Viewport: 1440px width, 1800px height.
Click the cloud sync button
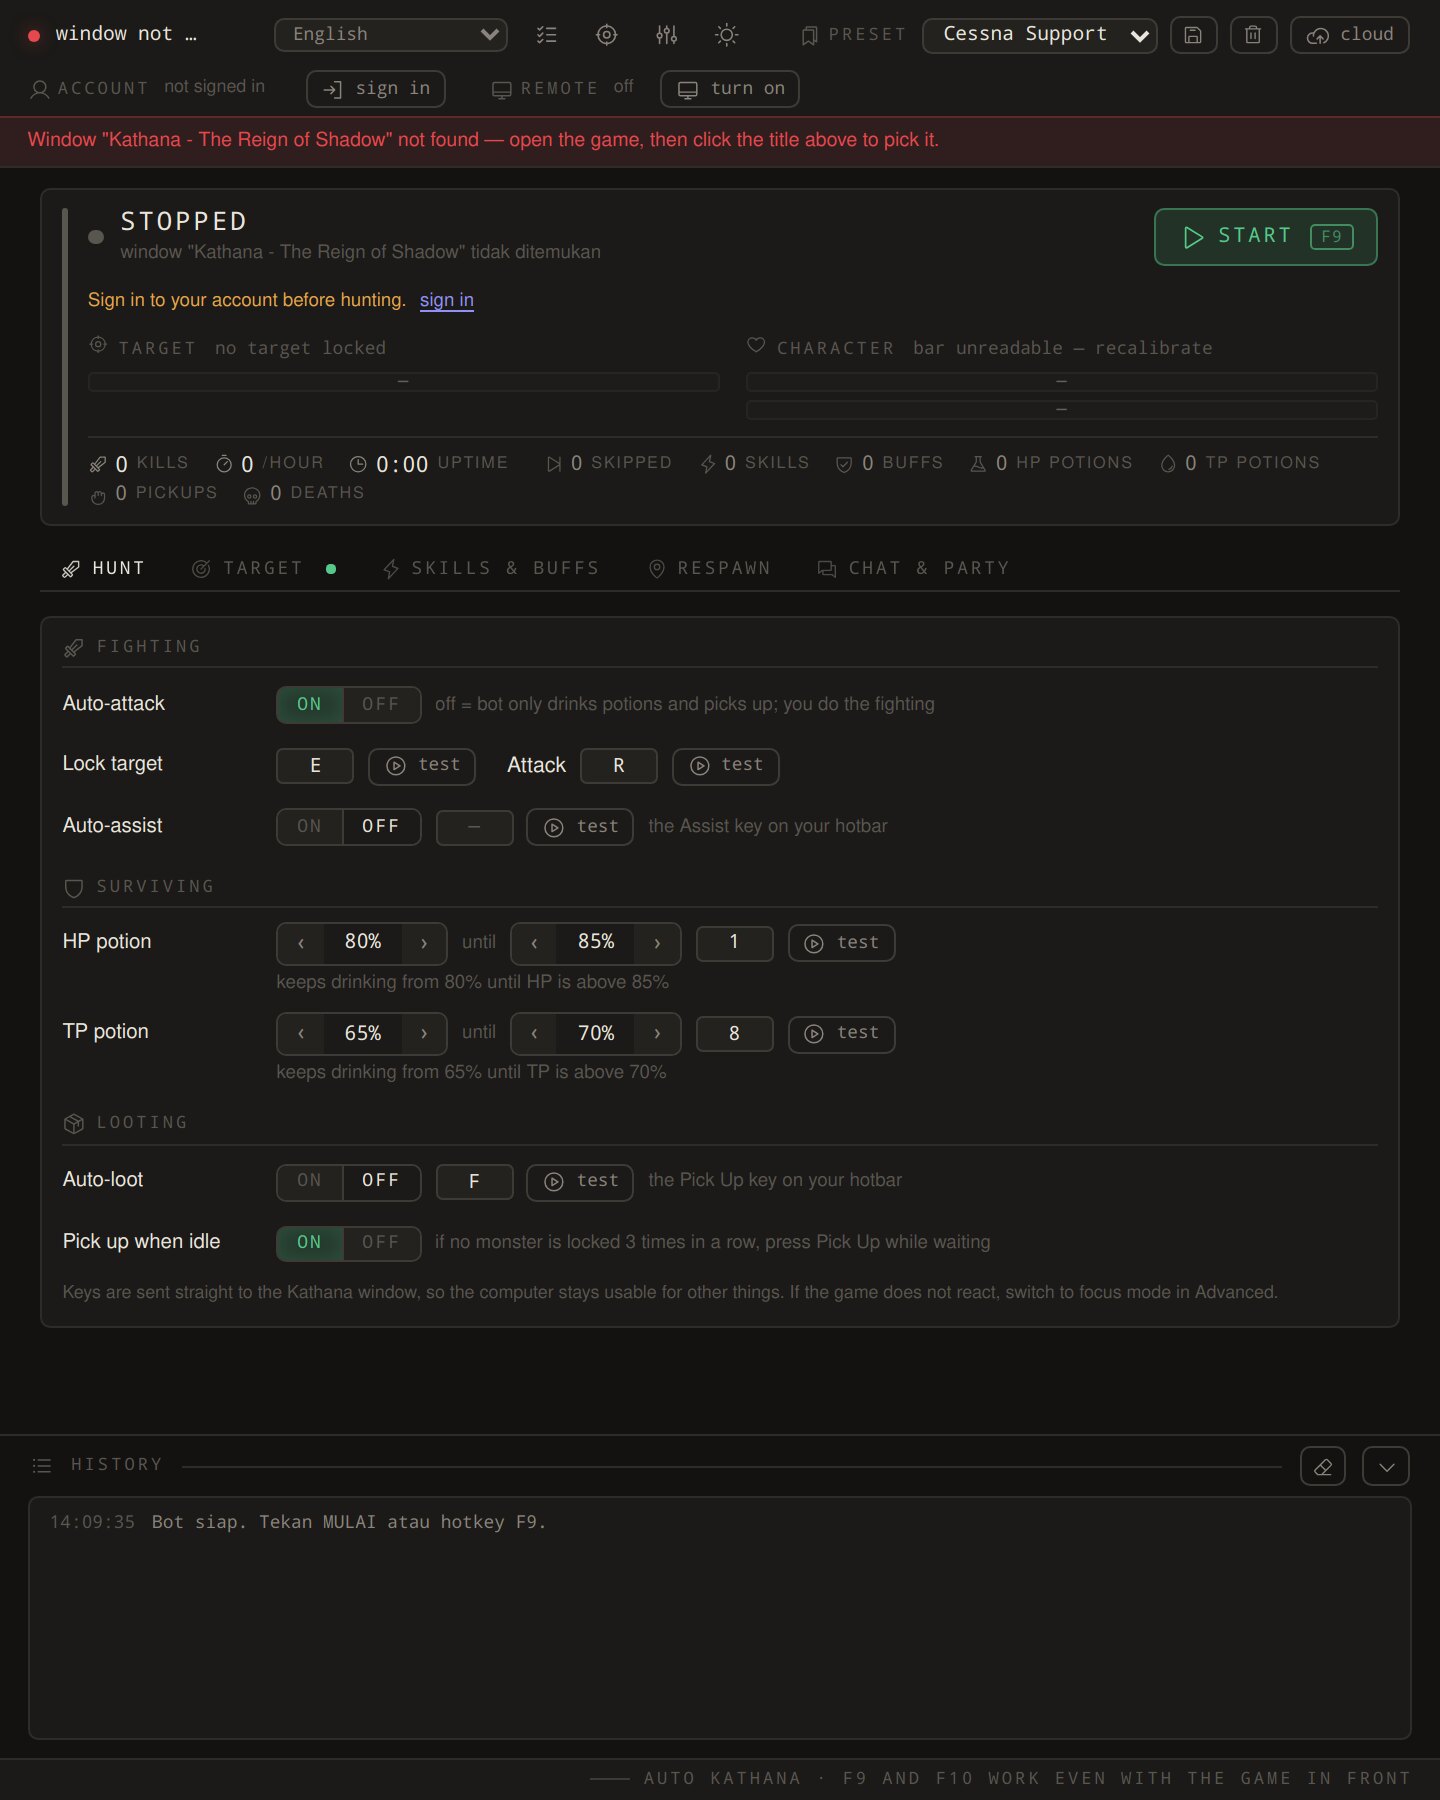tap(1350, 35)
